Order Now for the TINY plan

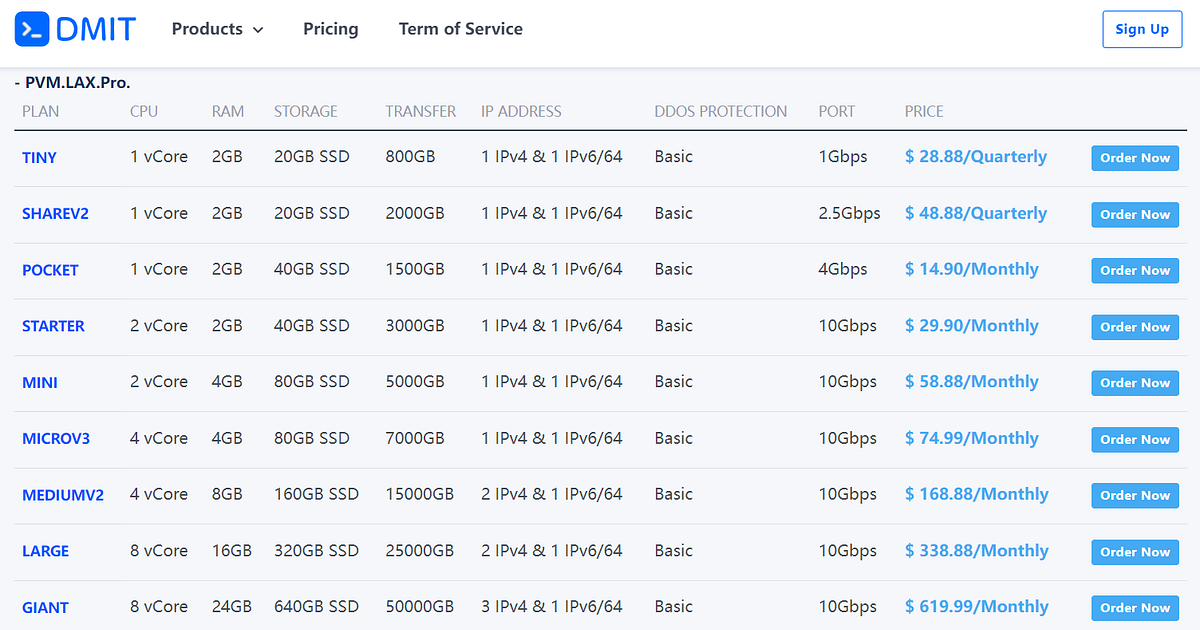[x=1135, y=157]
